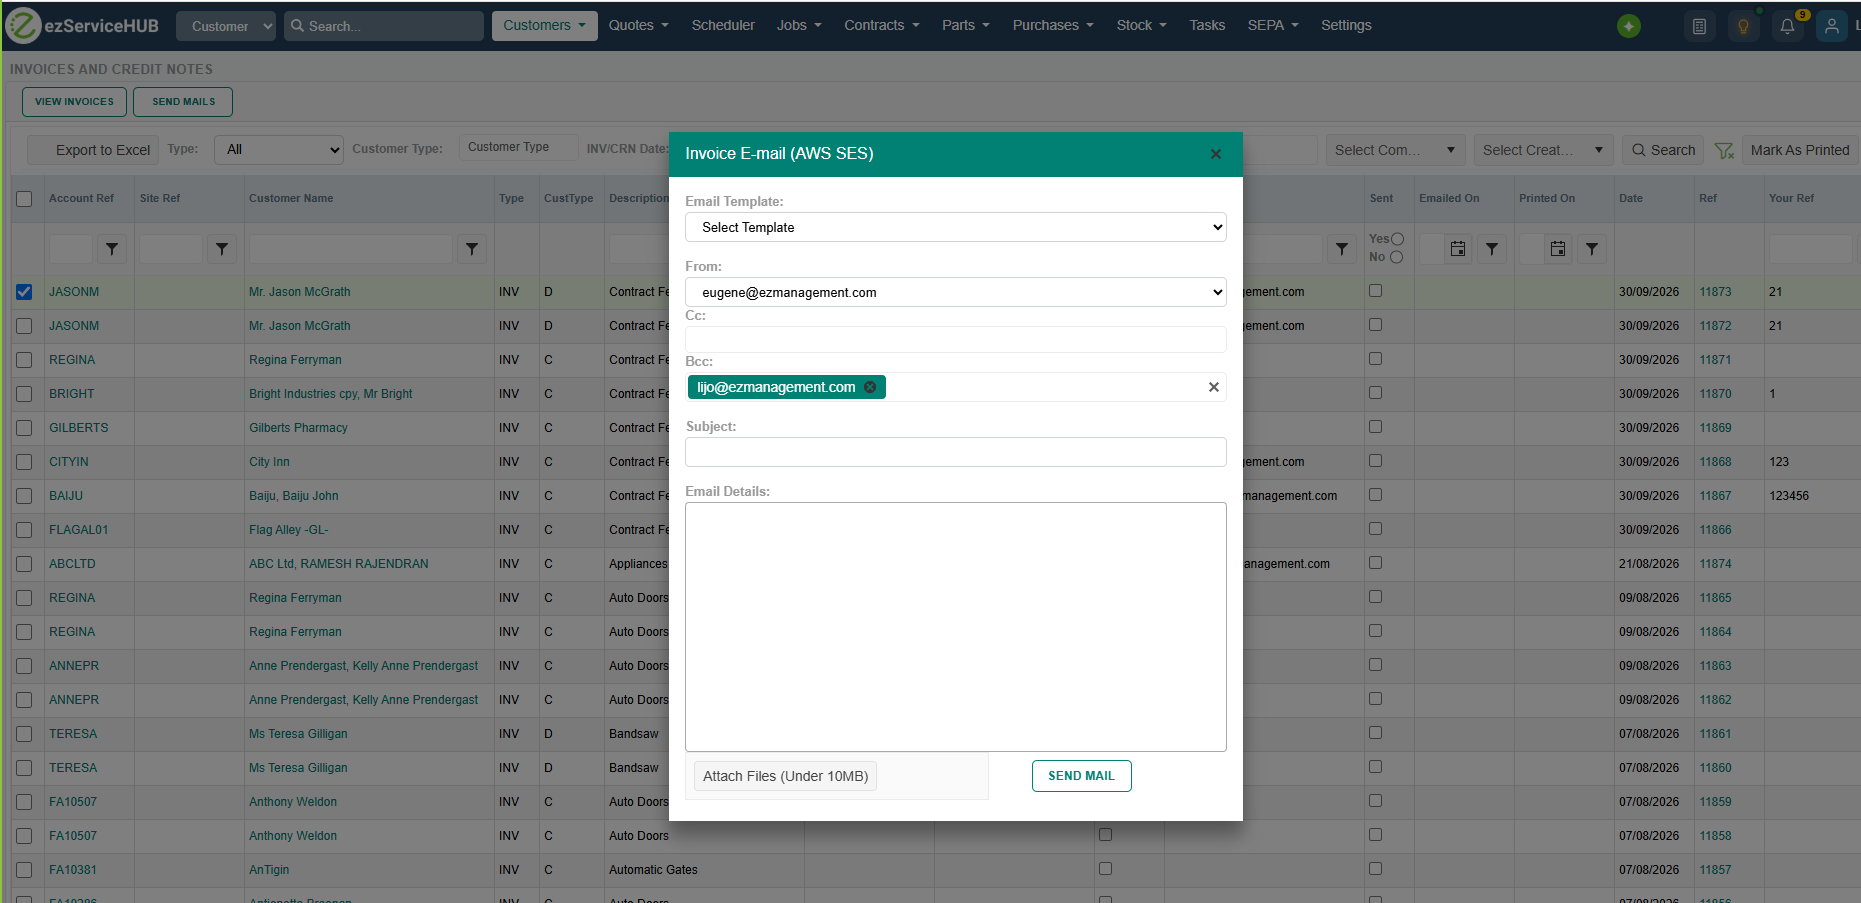Open the document list icon in header

click(x=1699, y=27)
